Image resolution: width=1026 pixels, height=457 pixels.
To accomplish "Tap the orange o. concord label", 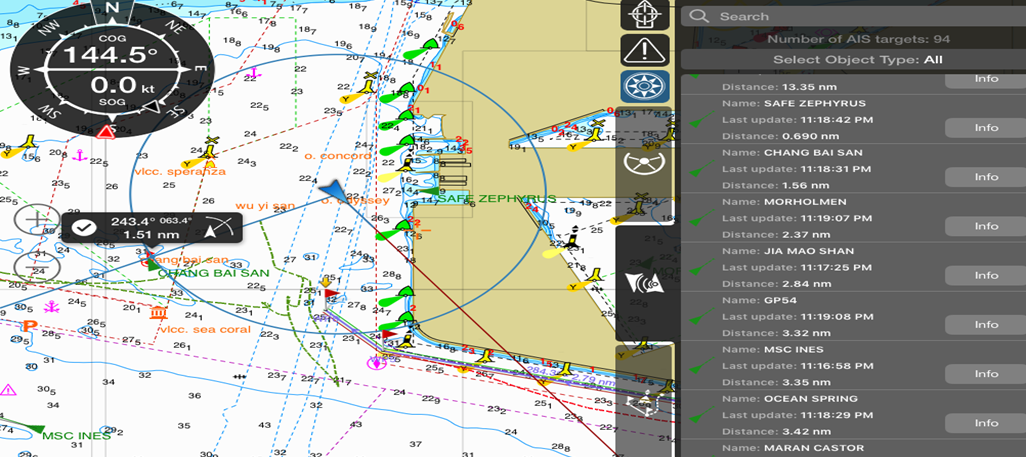I will [337, 156].
